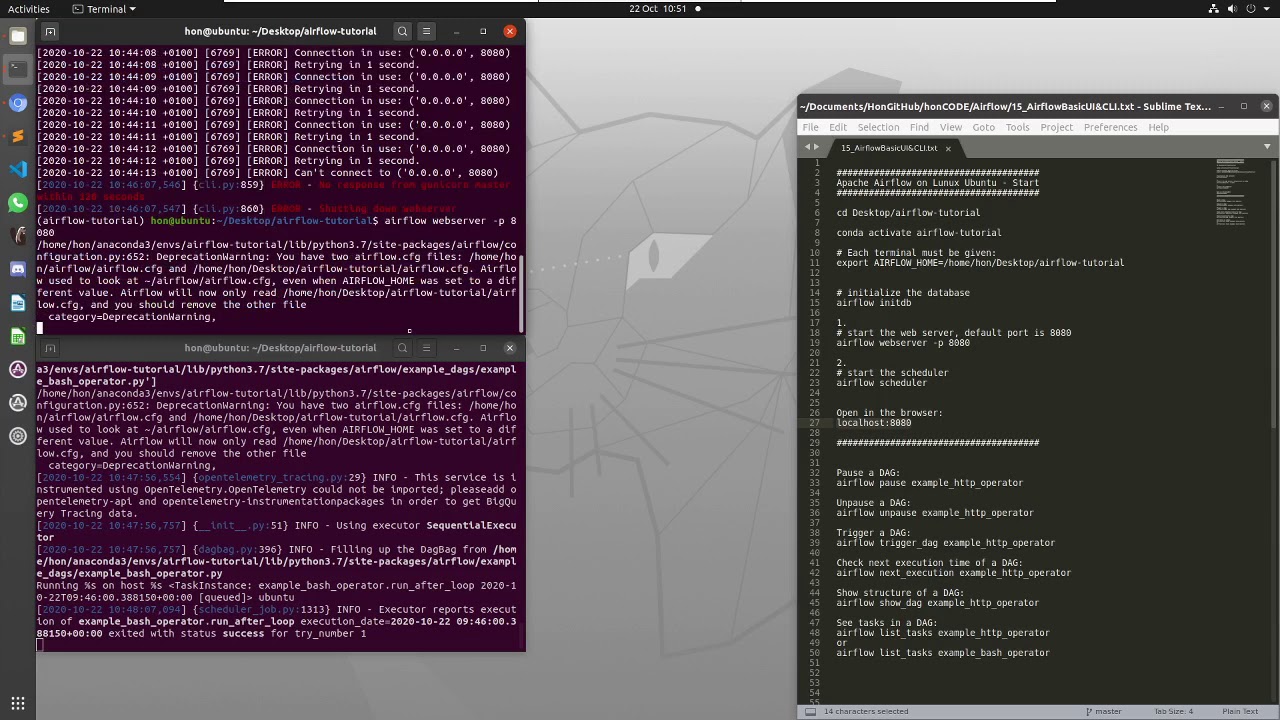This screenshot has width=1280, height=720.
Task: Click search icon in bottom terminal
Action: pyautogui.click(x=402, y=348)
